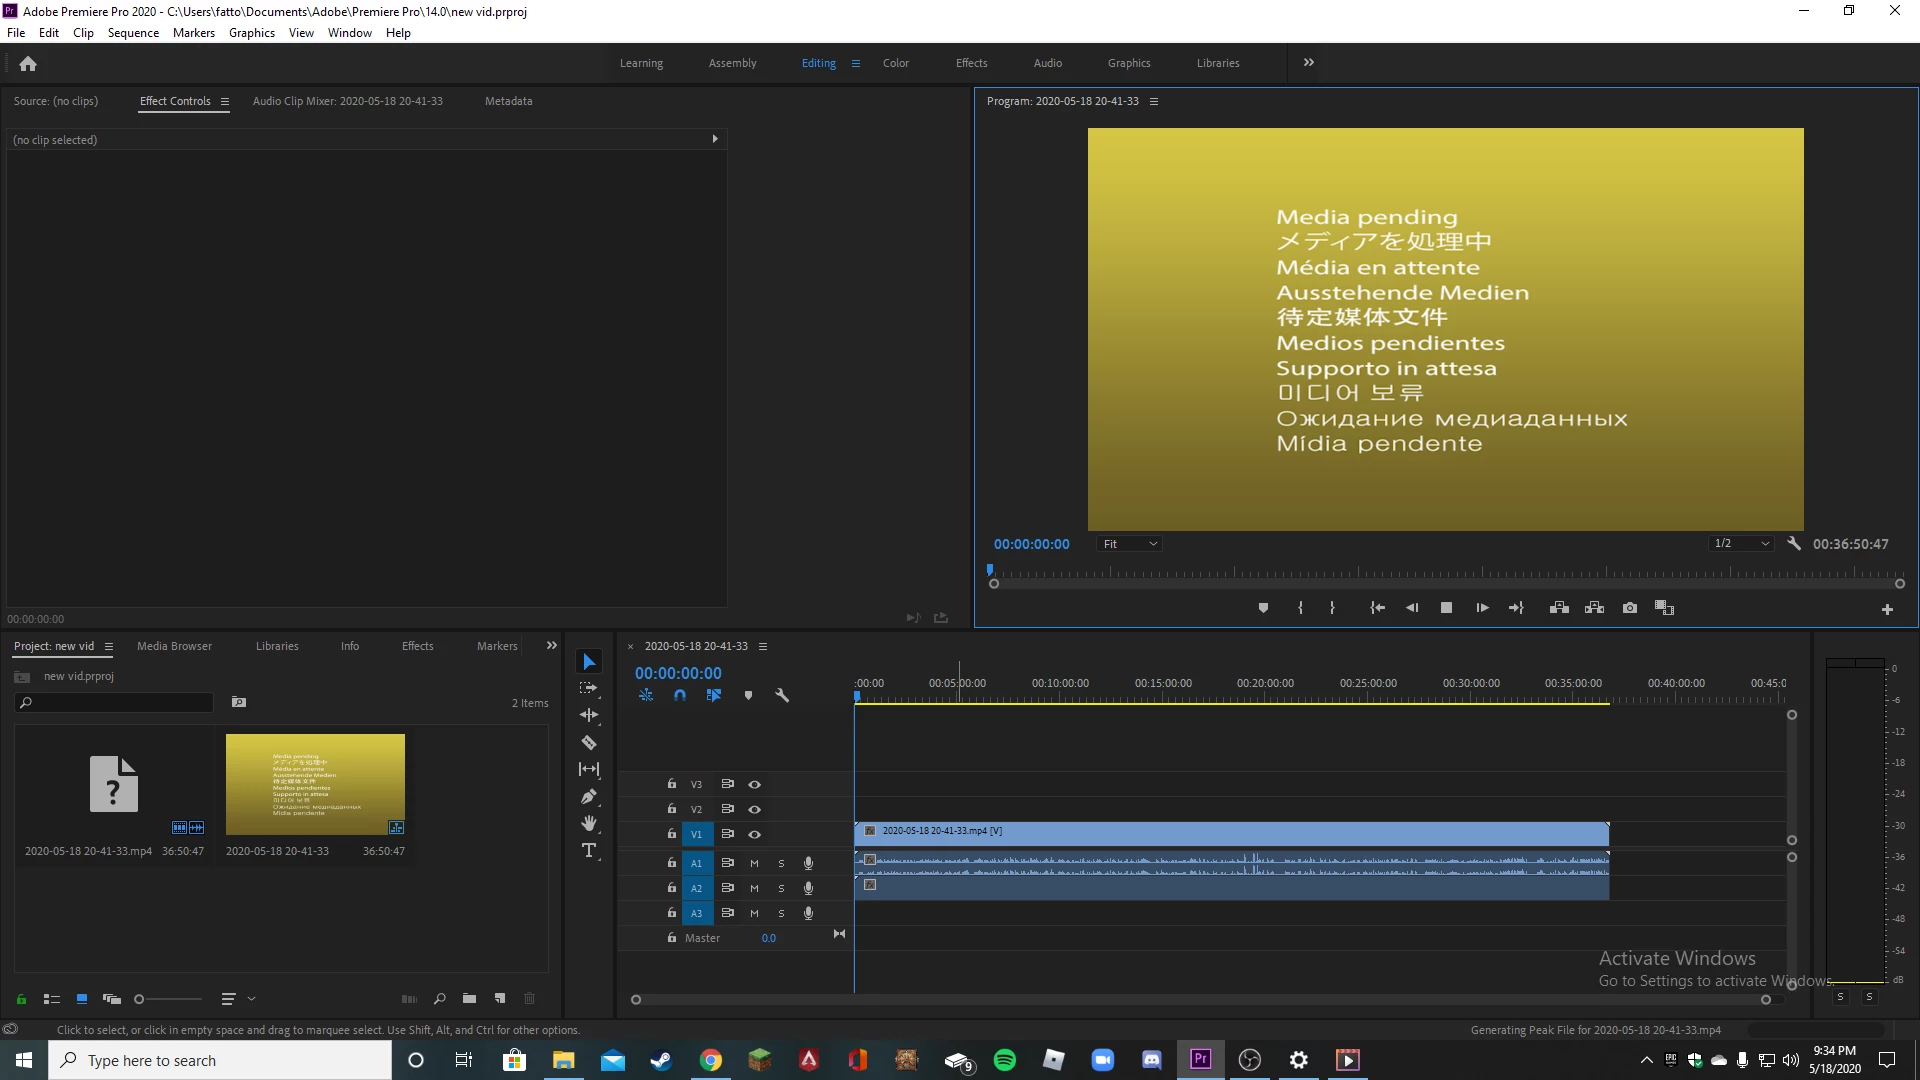The width and height of the screenshot is (1920, 1080).
Task: Click the Export Frame camera icon
Action: pyautogui.click(x=1630, y=608)
